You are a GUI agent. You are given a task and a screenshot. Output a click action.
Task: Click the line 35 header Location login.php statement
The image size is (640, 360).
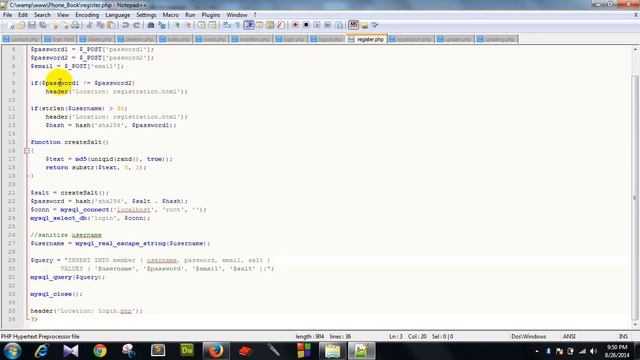(87, 311)
